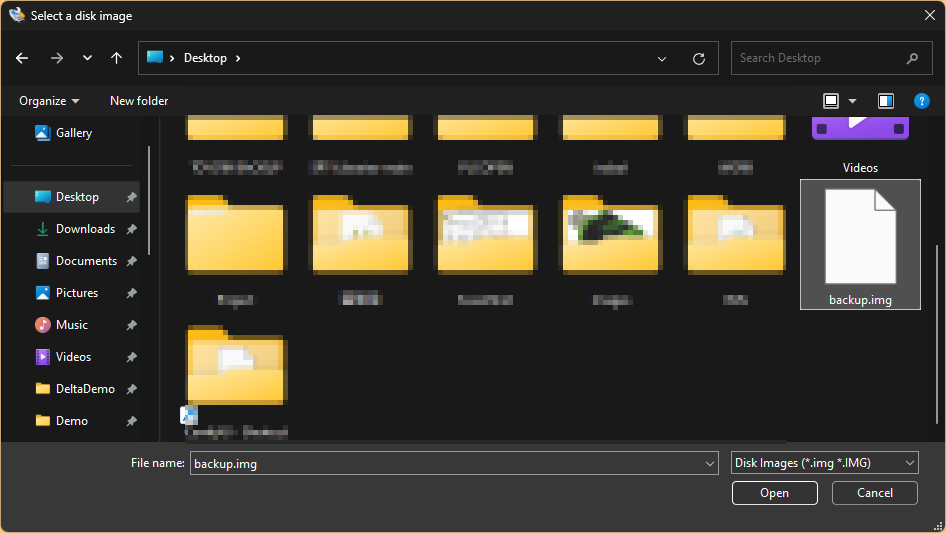
Task: Click the search magnifier icon
Action: (x=912, y=58)
